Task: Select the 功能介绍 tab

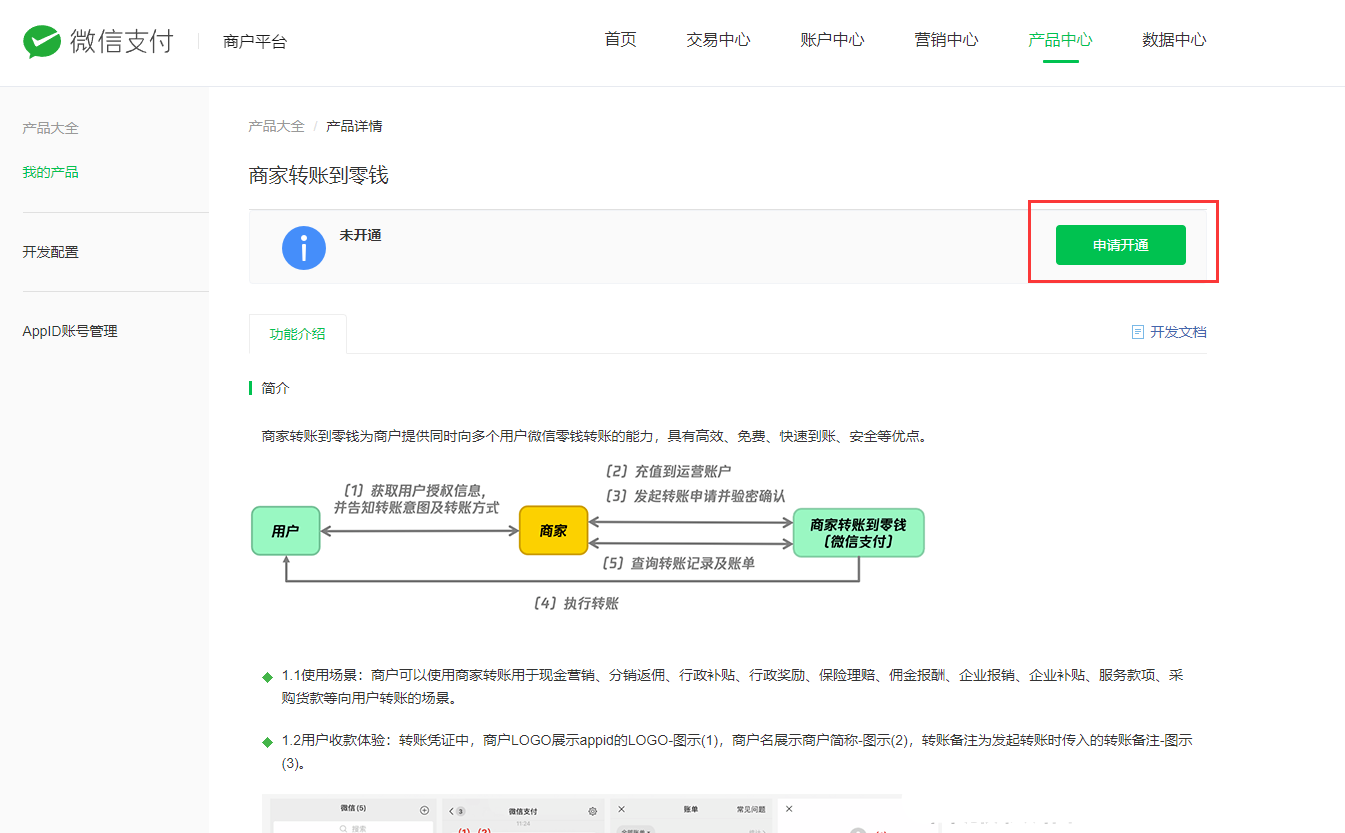Action: click(297, 334)
